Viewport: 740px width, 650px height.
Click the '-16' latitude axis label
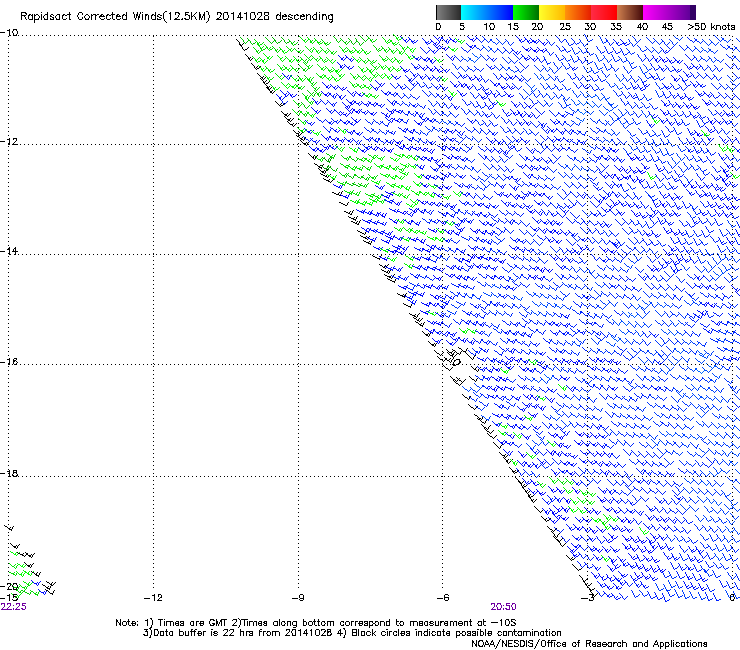coord(9,362)
